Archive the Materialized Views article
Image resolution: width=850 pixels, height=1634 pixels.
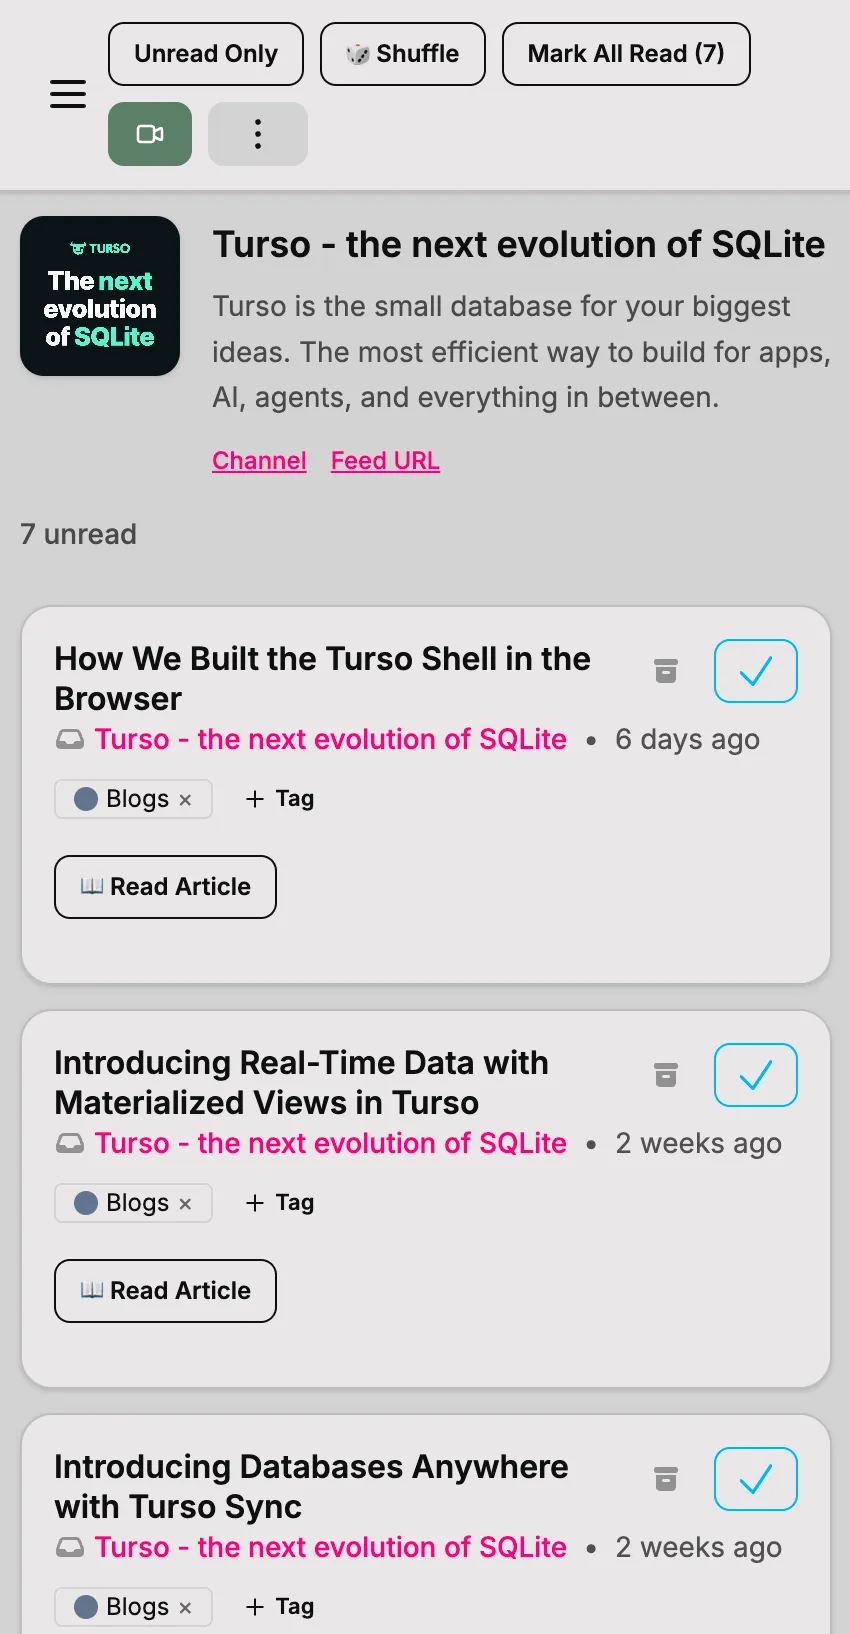[x=665, y=1075]
